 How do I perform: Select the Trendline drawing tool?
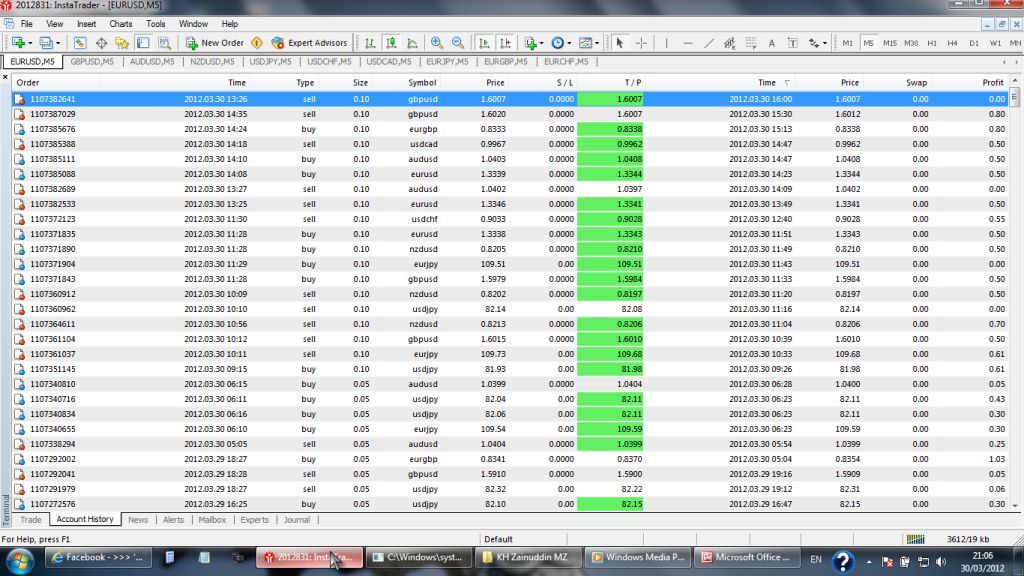click(x=709, y=43)
